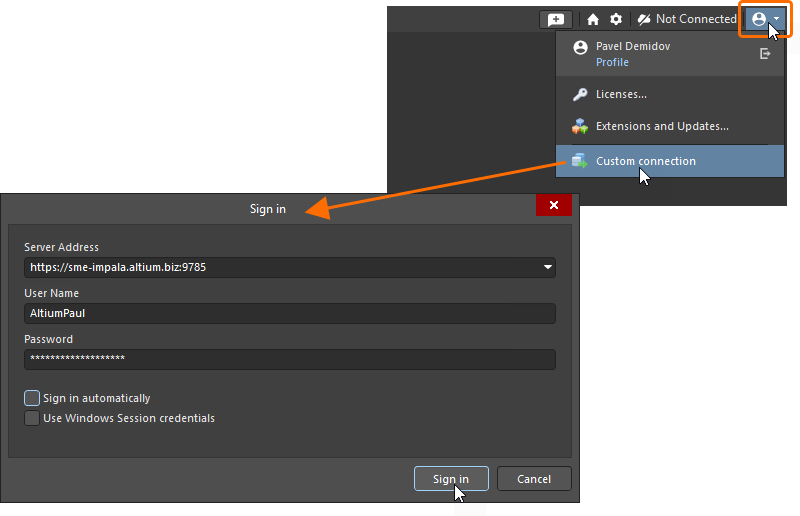Click the Pavel Demidov name text
This screenshot has width=800, height=516.
point(633,46)
